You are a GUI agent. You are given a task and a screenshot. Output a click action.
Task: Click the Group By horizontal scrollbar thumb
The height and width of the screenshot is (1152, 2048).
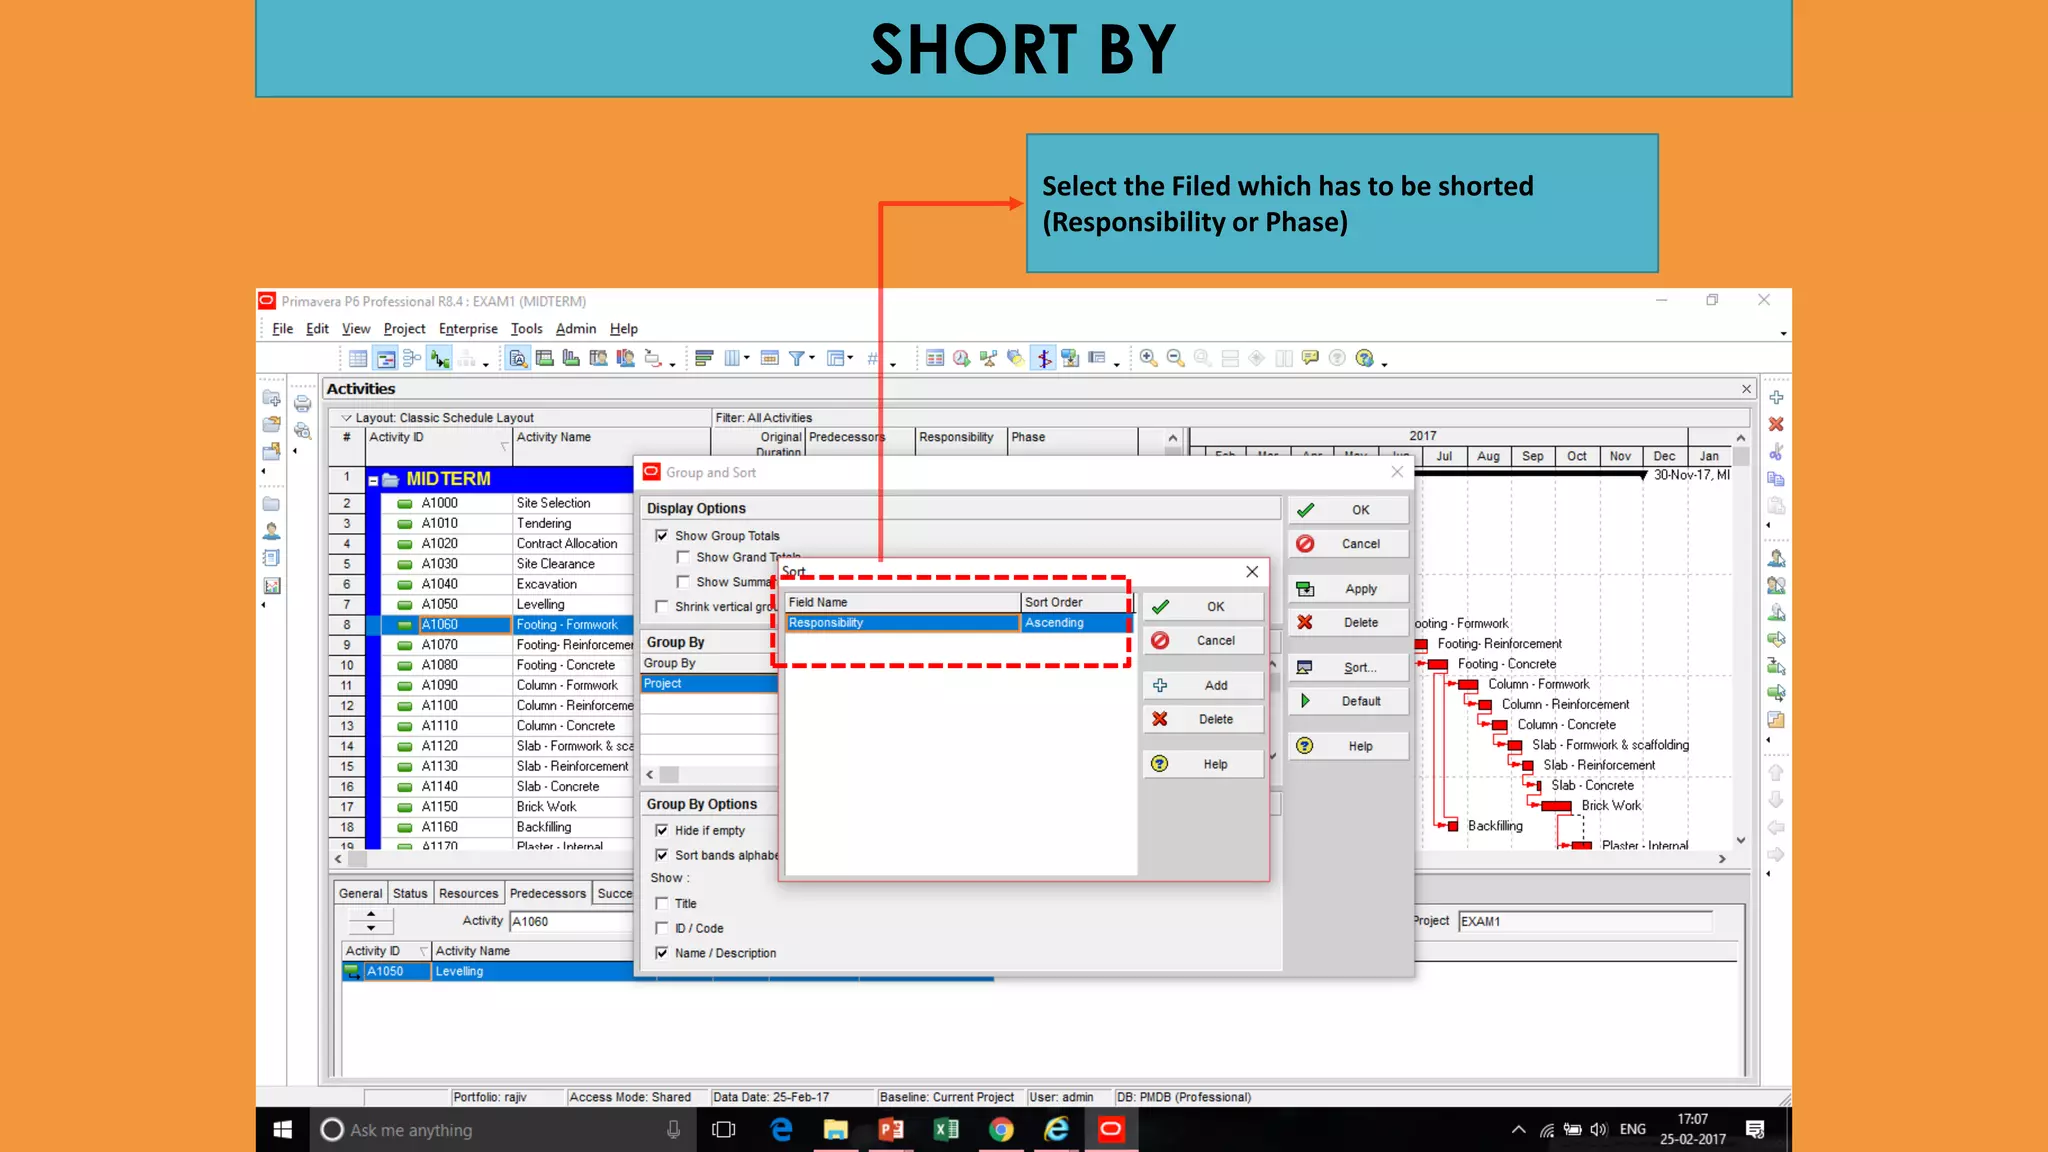pyautogui.click(x=669, y=775)
